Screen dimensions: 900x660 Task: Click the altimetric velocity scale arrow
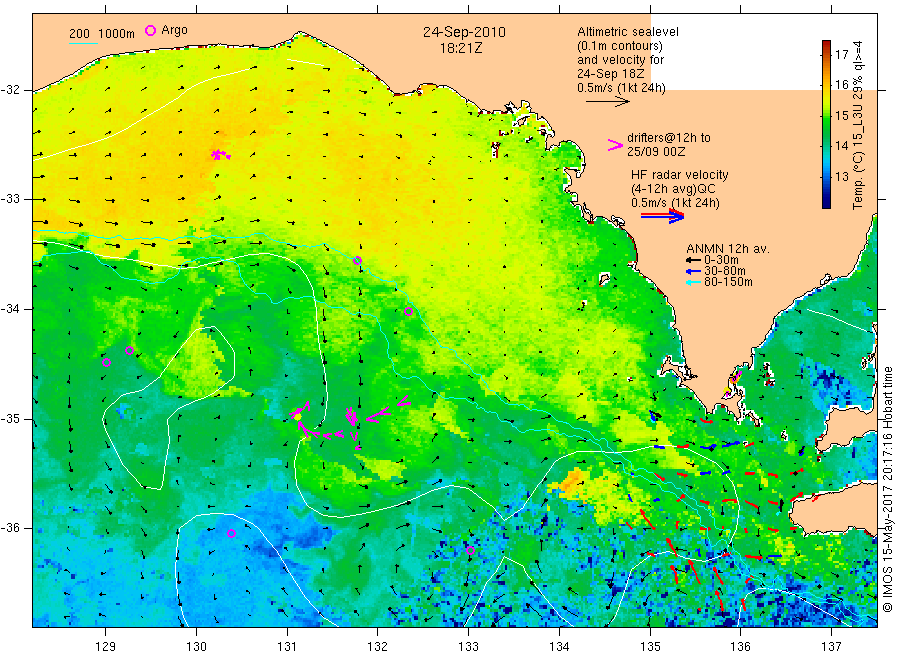[x=607, y=102]
